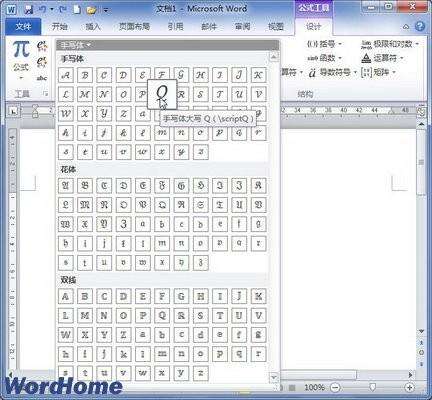Insert double-struck capital R symbol
Viewport: 432px width, 400px height.
pyautogui.click(x=181, y=315)
